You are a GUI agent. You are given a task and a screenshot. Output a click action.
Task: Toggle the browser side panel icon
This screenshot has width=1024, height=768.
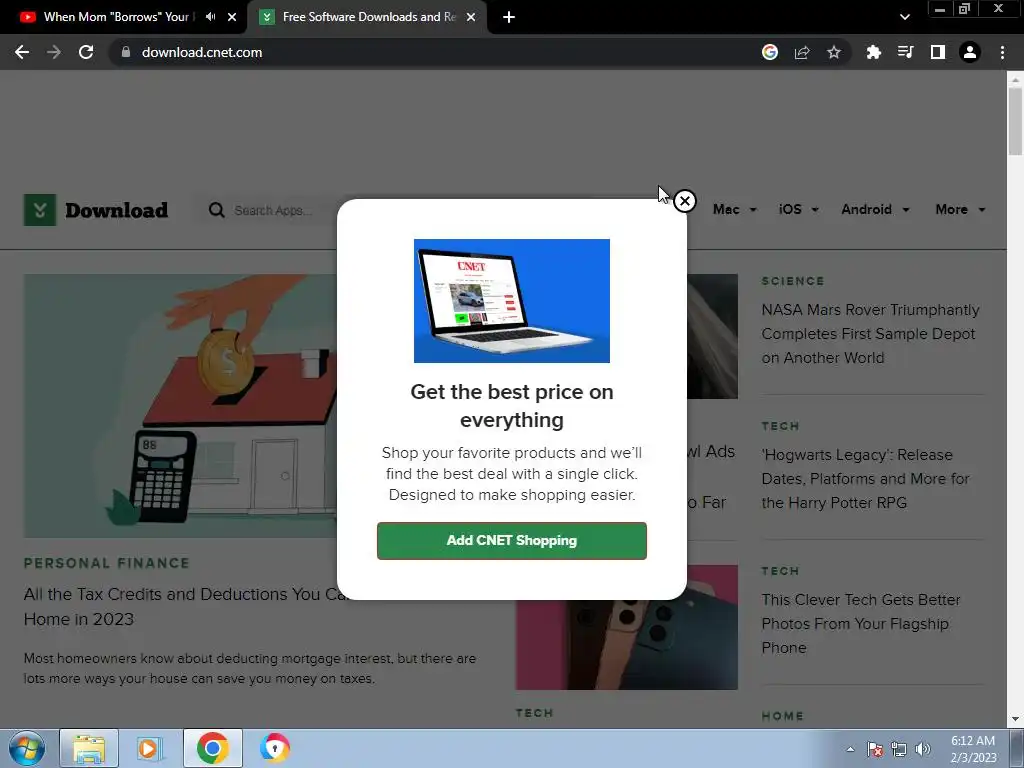pyautogui.click(x=938, y=52)
